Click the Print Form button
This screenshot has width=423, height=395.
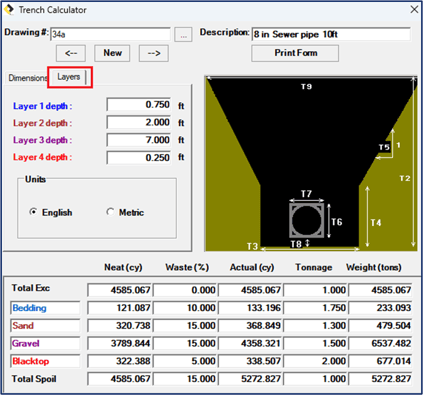click(295, 53)
